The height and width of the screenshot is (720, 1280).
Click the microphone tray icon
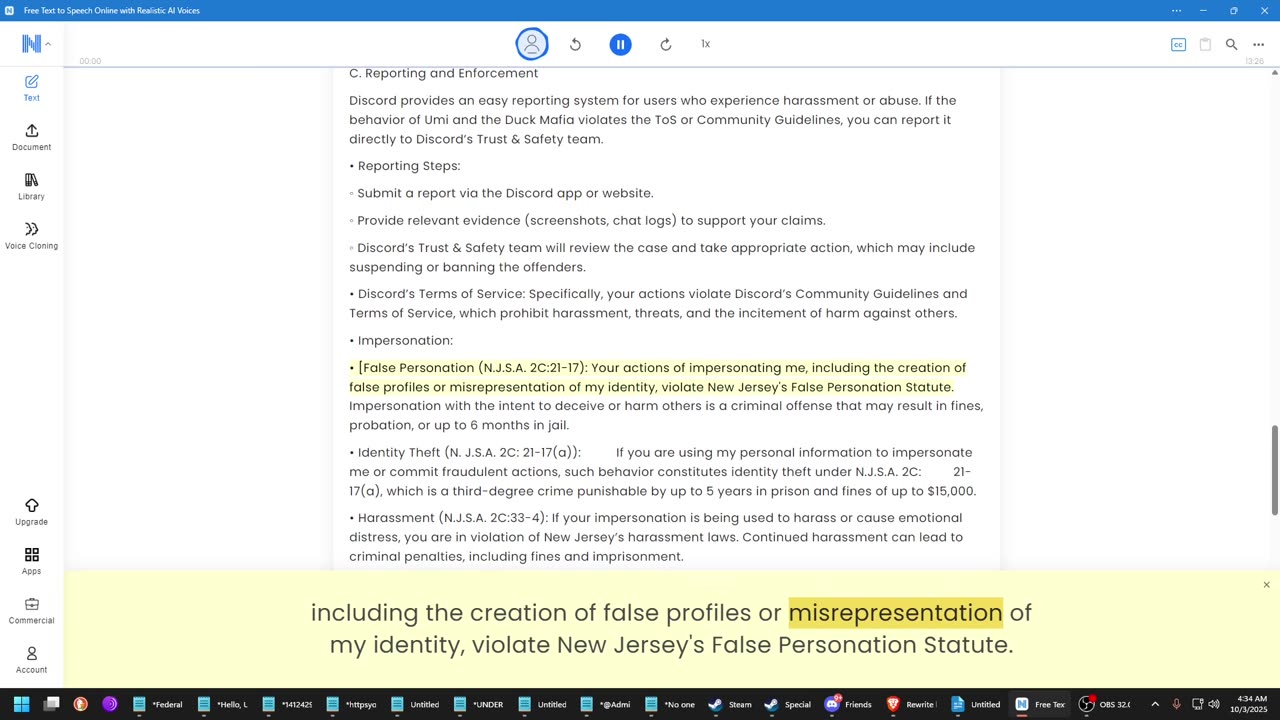1176,704
